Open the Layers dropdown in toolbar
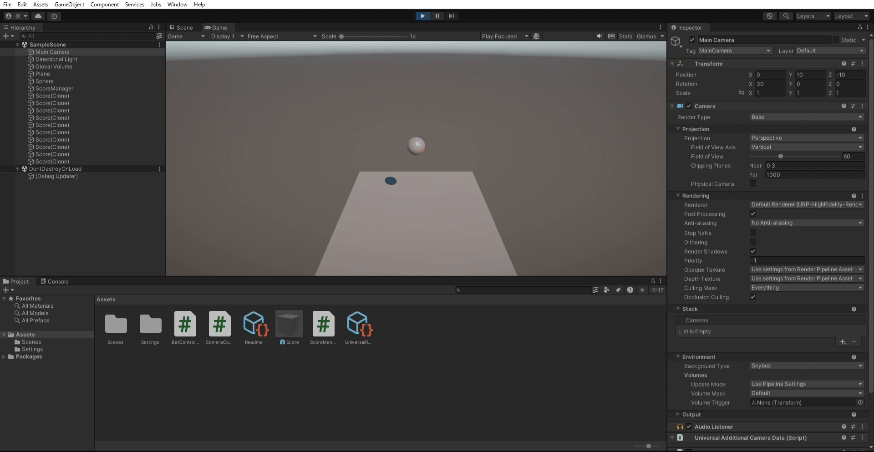 [809, 16]
